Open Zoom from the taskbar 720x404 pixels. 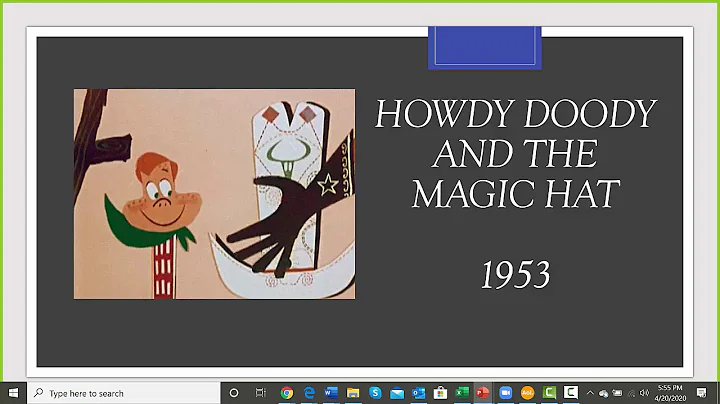(506, 393)
